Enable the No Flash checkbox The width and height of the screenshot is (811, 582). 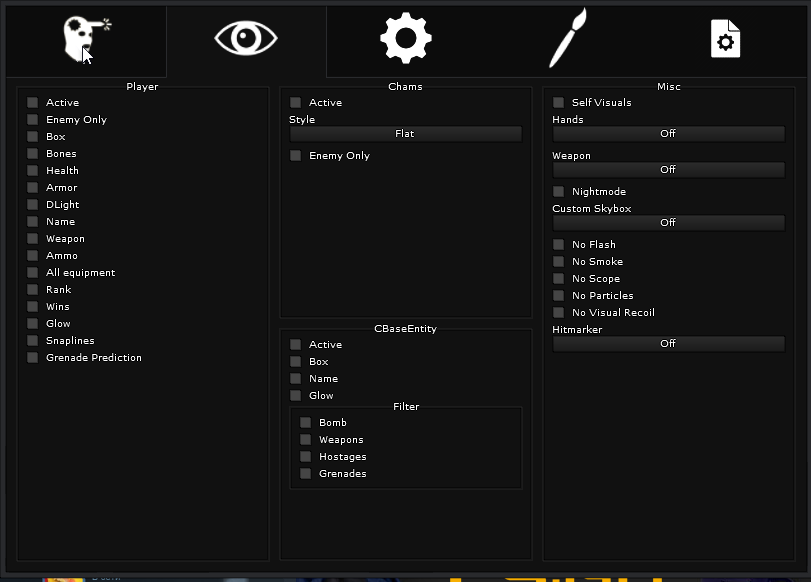click(559, 245)
